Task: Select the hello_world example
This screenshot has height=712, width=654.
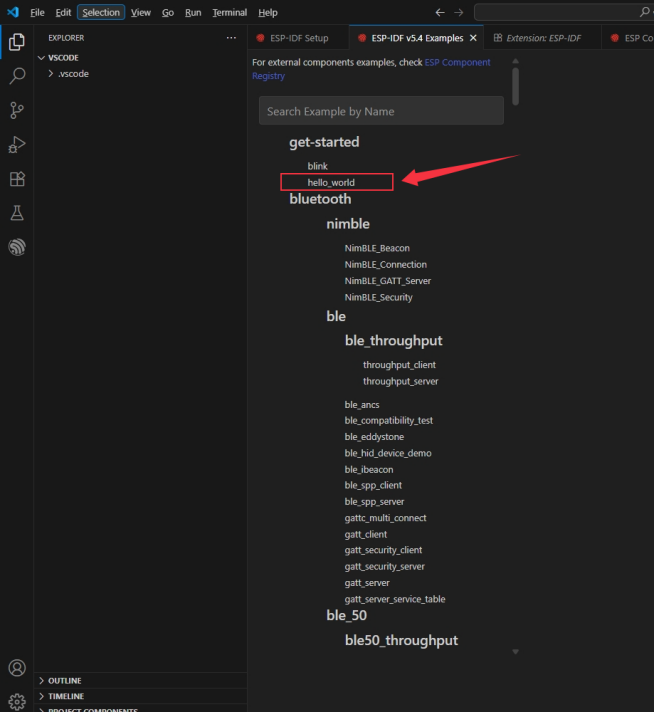Action: coord(331,183)
